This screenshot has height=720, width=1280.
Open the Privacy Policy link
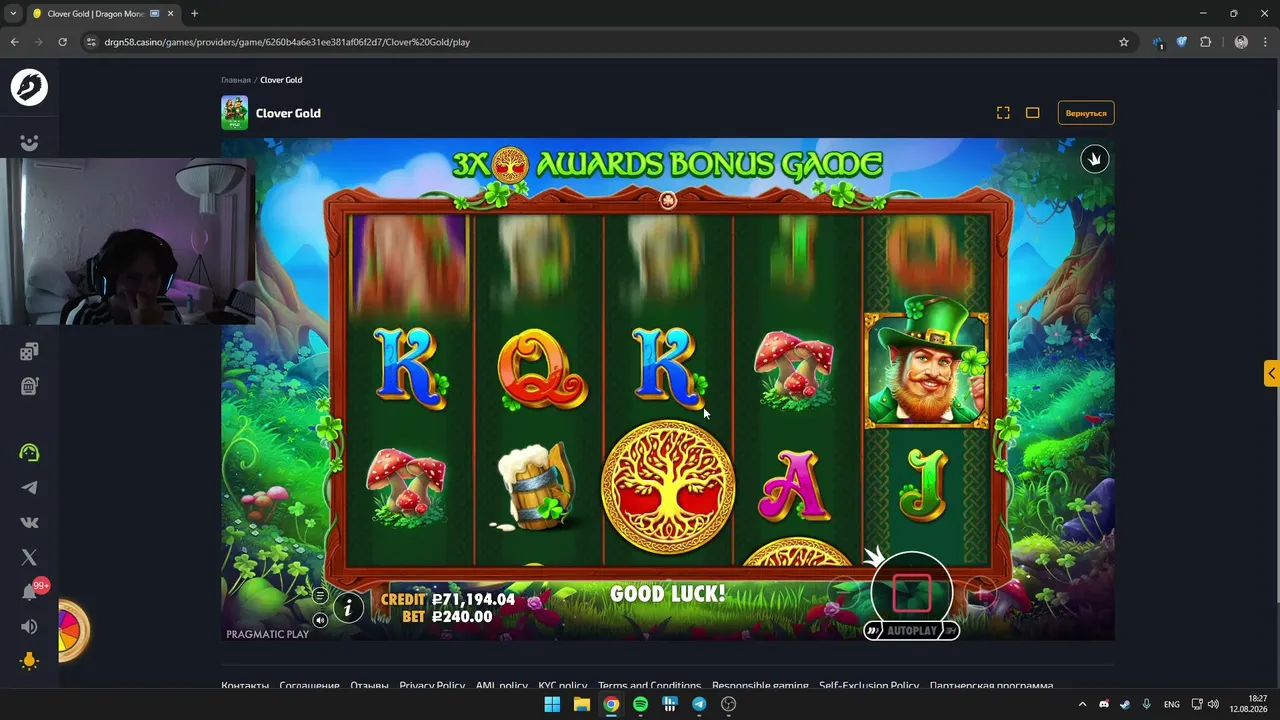pyautogui.click(x=432, y=686)
